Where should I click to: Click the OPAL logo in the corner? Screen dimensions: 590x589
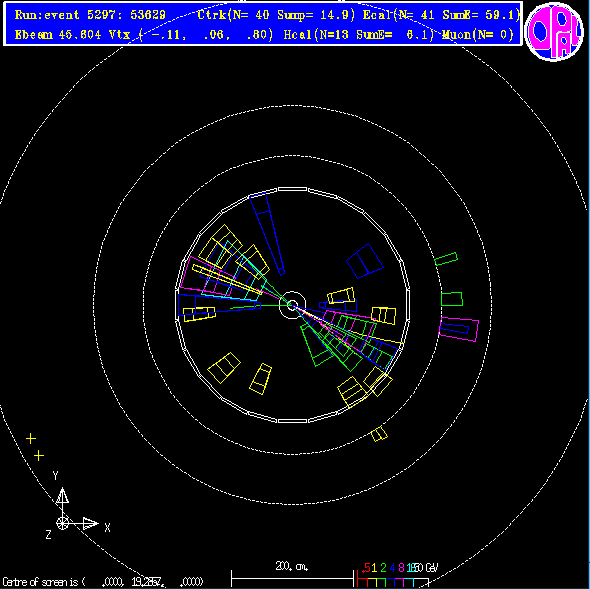pos(554,31)
